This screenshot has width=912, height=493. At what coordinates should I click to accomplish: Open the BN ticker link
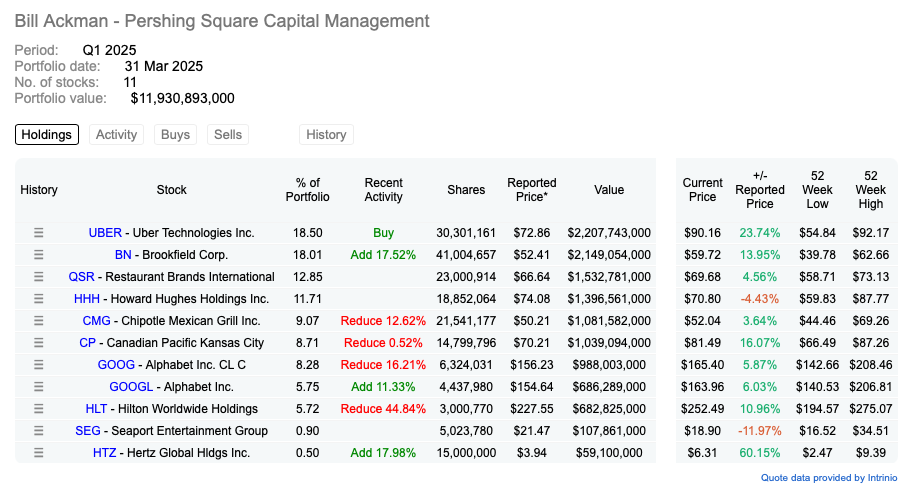[123, 255]
